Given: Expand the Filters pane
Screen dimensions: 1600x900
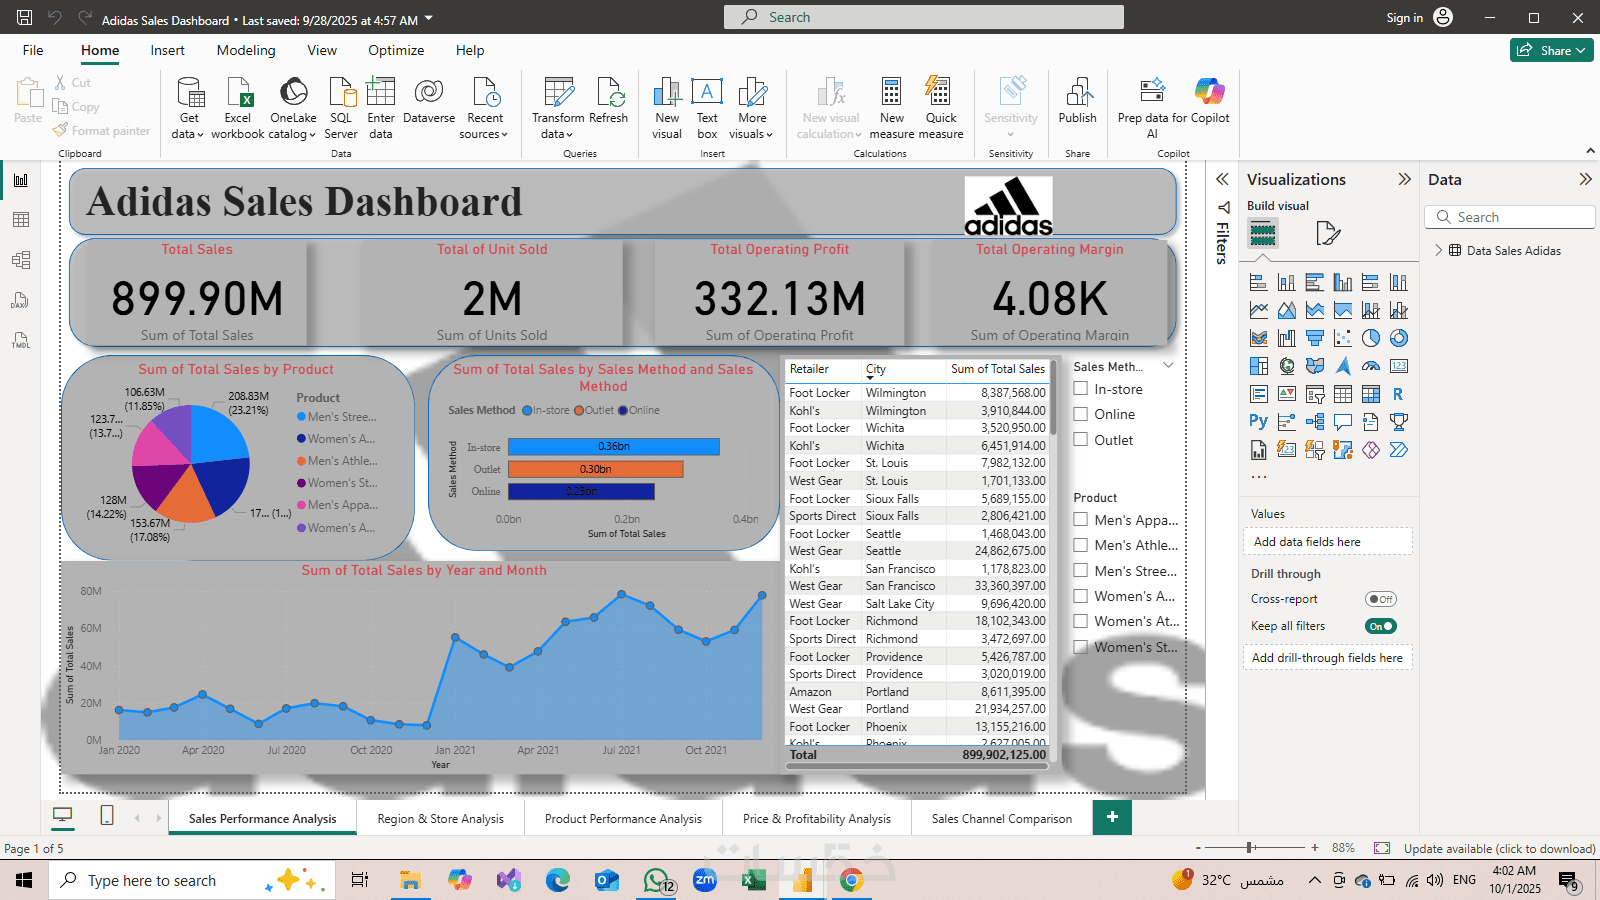Looking at the screenshot, I should pos(1222,179).
